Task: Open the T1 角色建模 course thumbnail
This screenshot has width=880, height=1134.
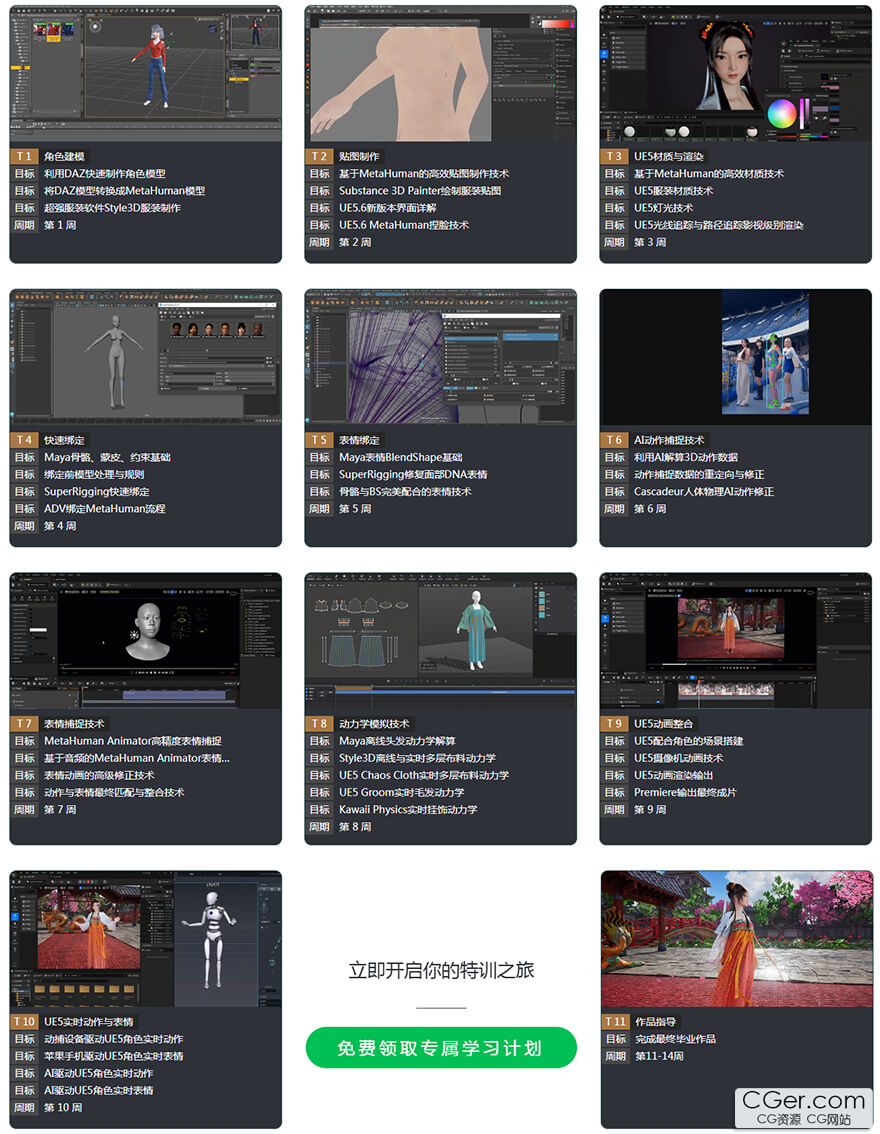Action: tap(145, 73)
